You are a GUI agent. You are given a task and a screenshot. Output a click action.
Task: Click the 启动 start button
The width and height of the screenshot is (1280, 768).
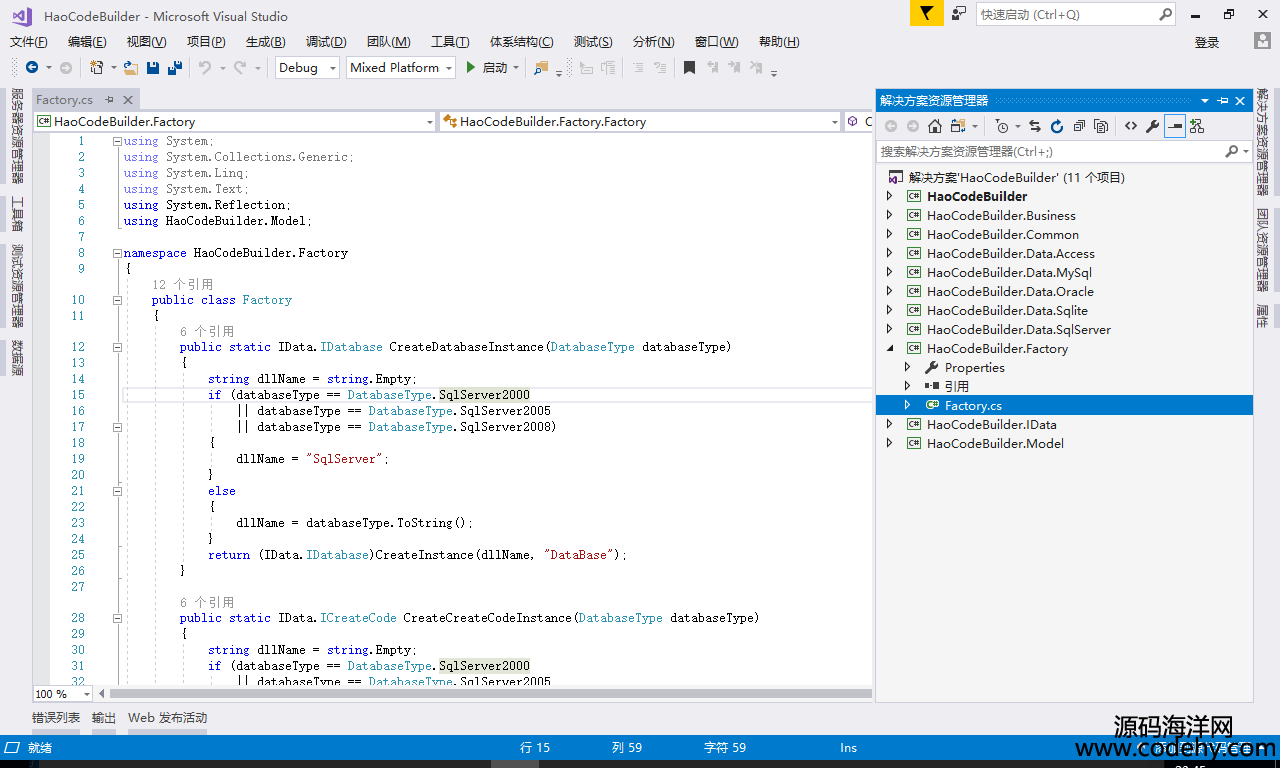pos(486,68)
